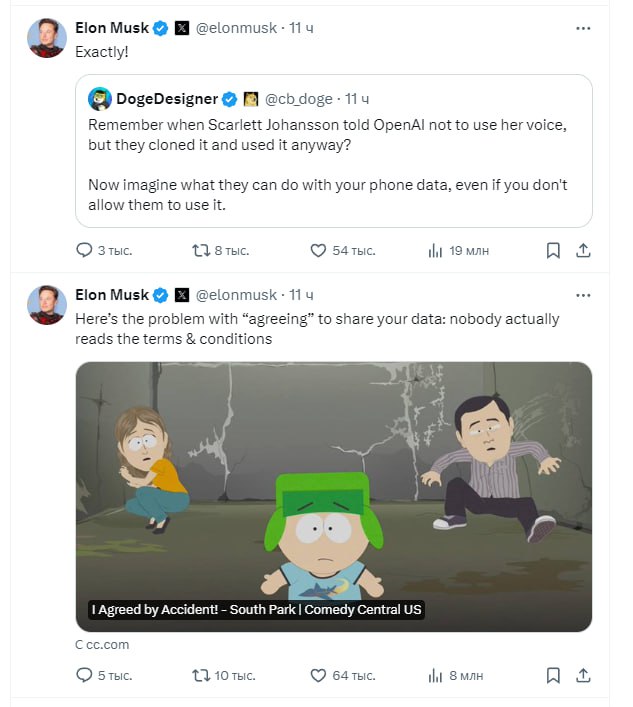633x707 pixels.
Task: Share the 'Exactly!' tweet
Action: [x=584, y=250]
